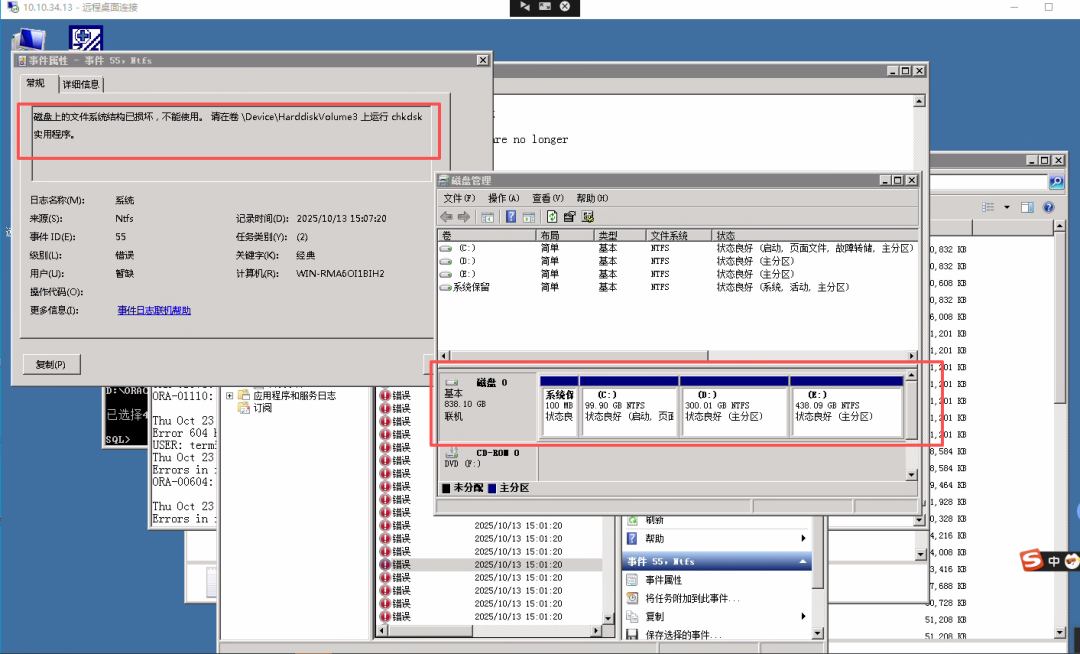Viewport: 1080px width, 654px height.
Task: Click the Back arrow in Disk Management toolbar
Action: [x=446, y=217]
